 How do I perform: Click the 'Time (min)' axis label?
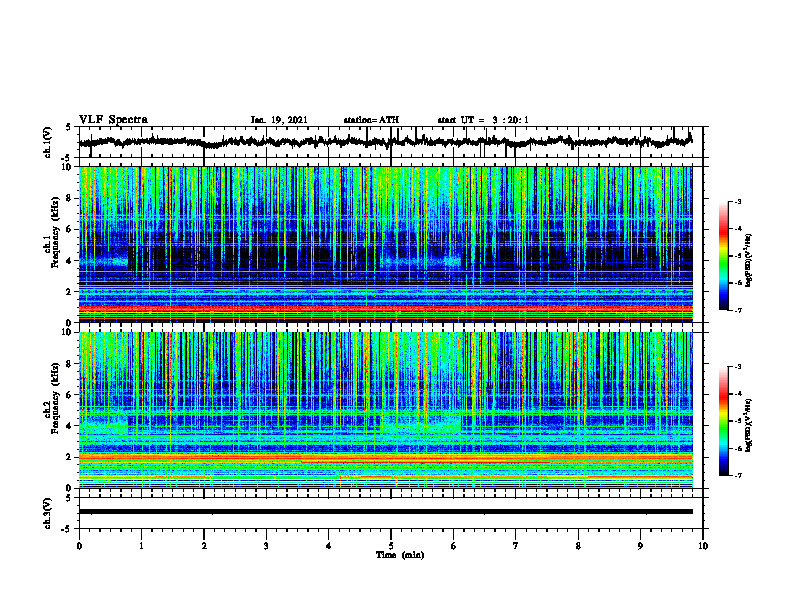[x=400, y=555]
